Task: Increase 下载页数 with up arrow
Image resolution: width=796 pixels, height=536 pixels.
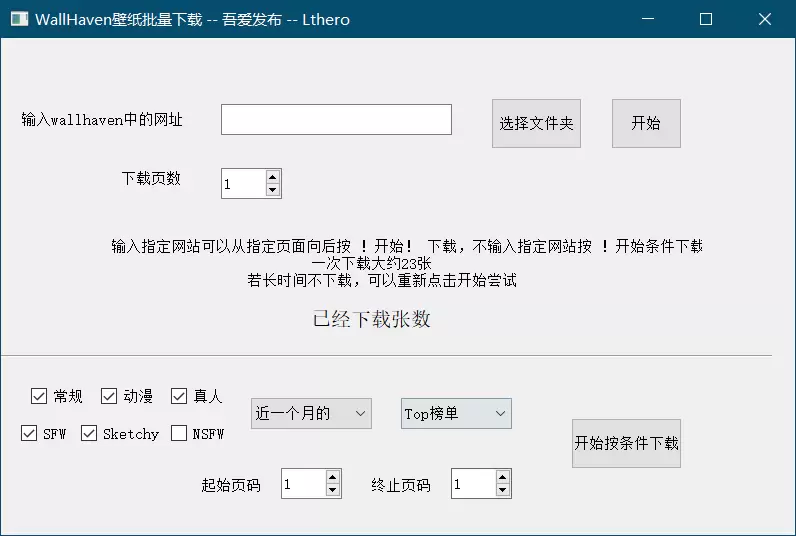Action: (x=273, y=177)
